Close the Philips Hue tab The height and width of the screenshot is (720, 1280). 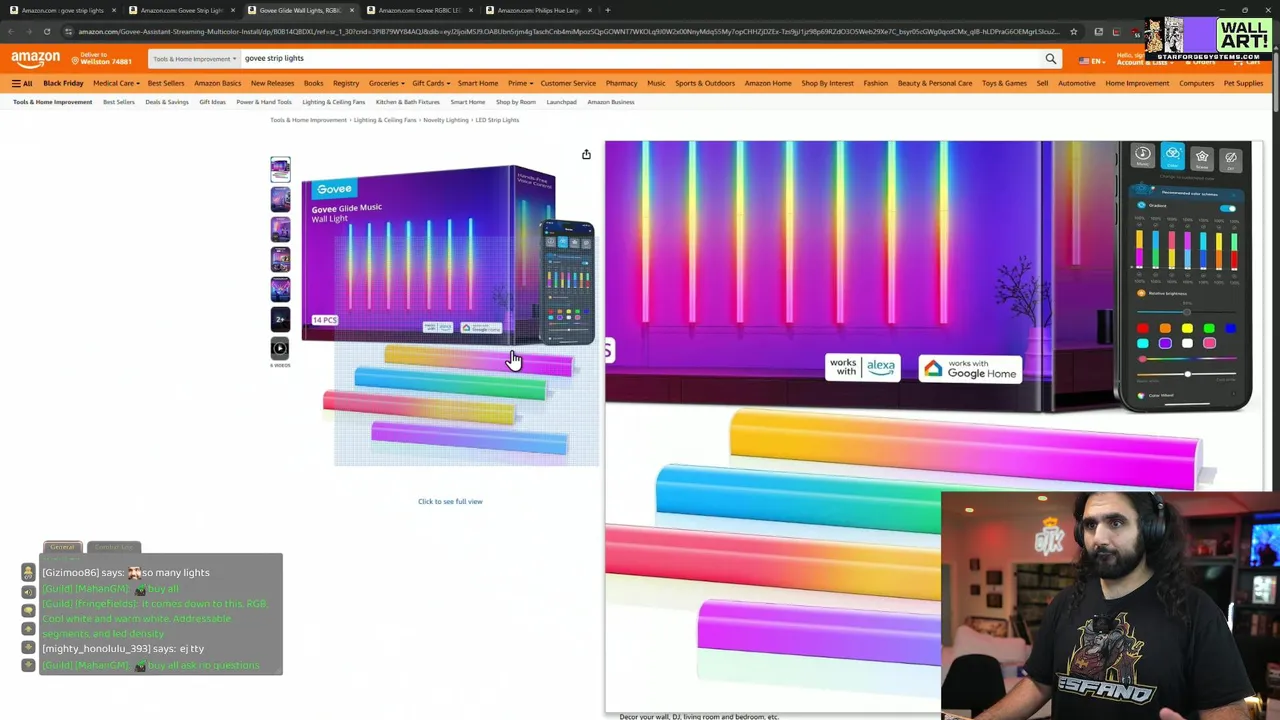point(590,10)
